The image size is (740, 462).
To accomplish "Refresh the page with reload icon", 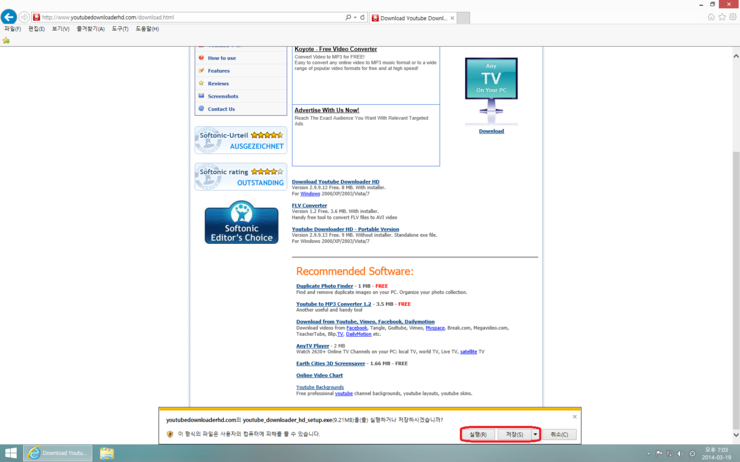I will (362, 17).
